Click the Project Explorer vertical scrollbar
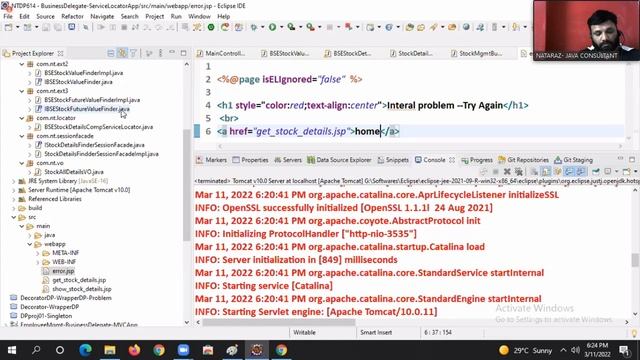 pos(187,186)
